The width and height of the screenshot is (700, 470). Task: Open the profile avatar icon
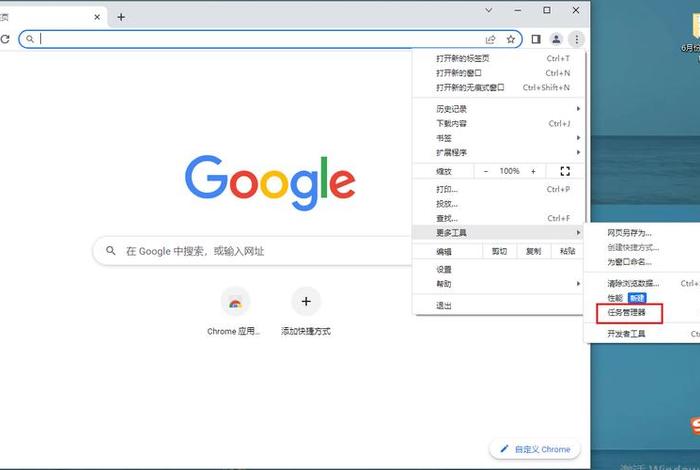556,39
